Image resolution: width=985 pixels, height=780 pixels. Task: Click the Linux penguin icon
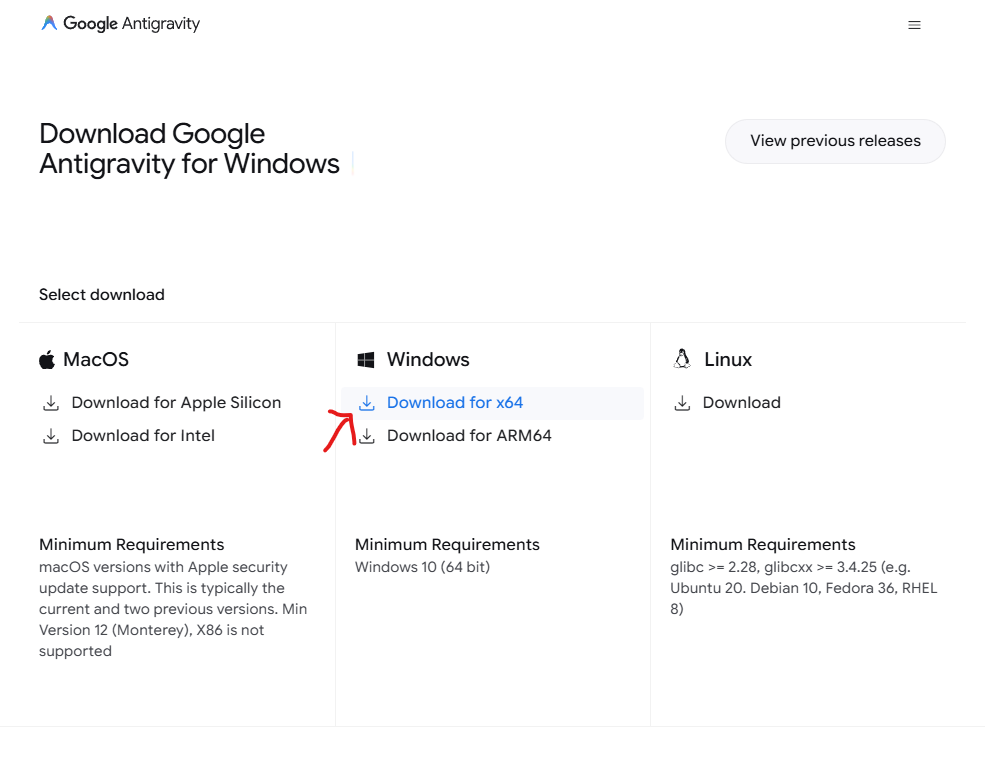click(682, 359)
